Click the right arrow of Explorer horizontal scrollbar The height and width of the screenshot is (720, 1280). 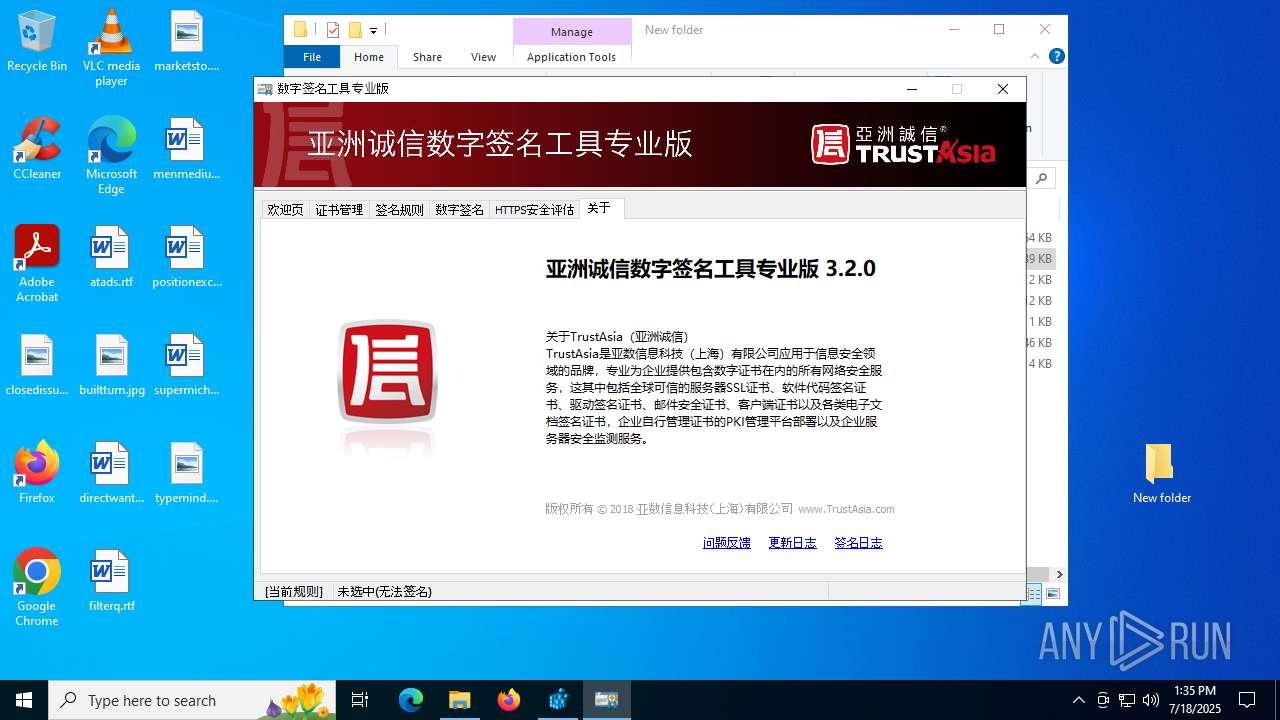point(1059,574)
